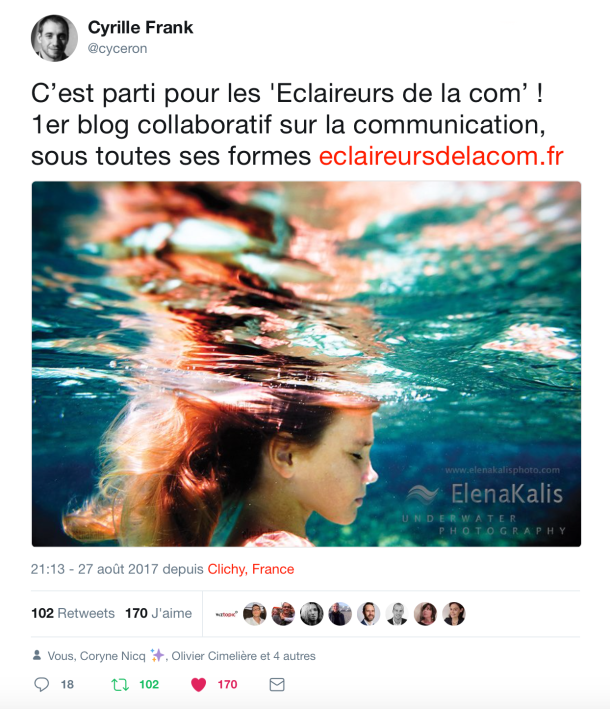Click Olivier Cimelière et 4 autres text
The width and height of the screenshot is (610, 709).
tap(243, 656)
